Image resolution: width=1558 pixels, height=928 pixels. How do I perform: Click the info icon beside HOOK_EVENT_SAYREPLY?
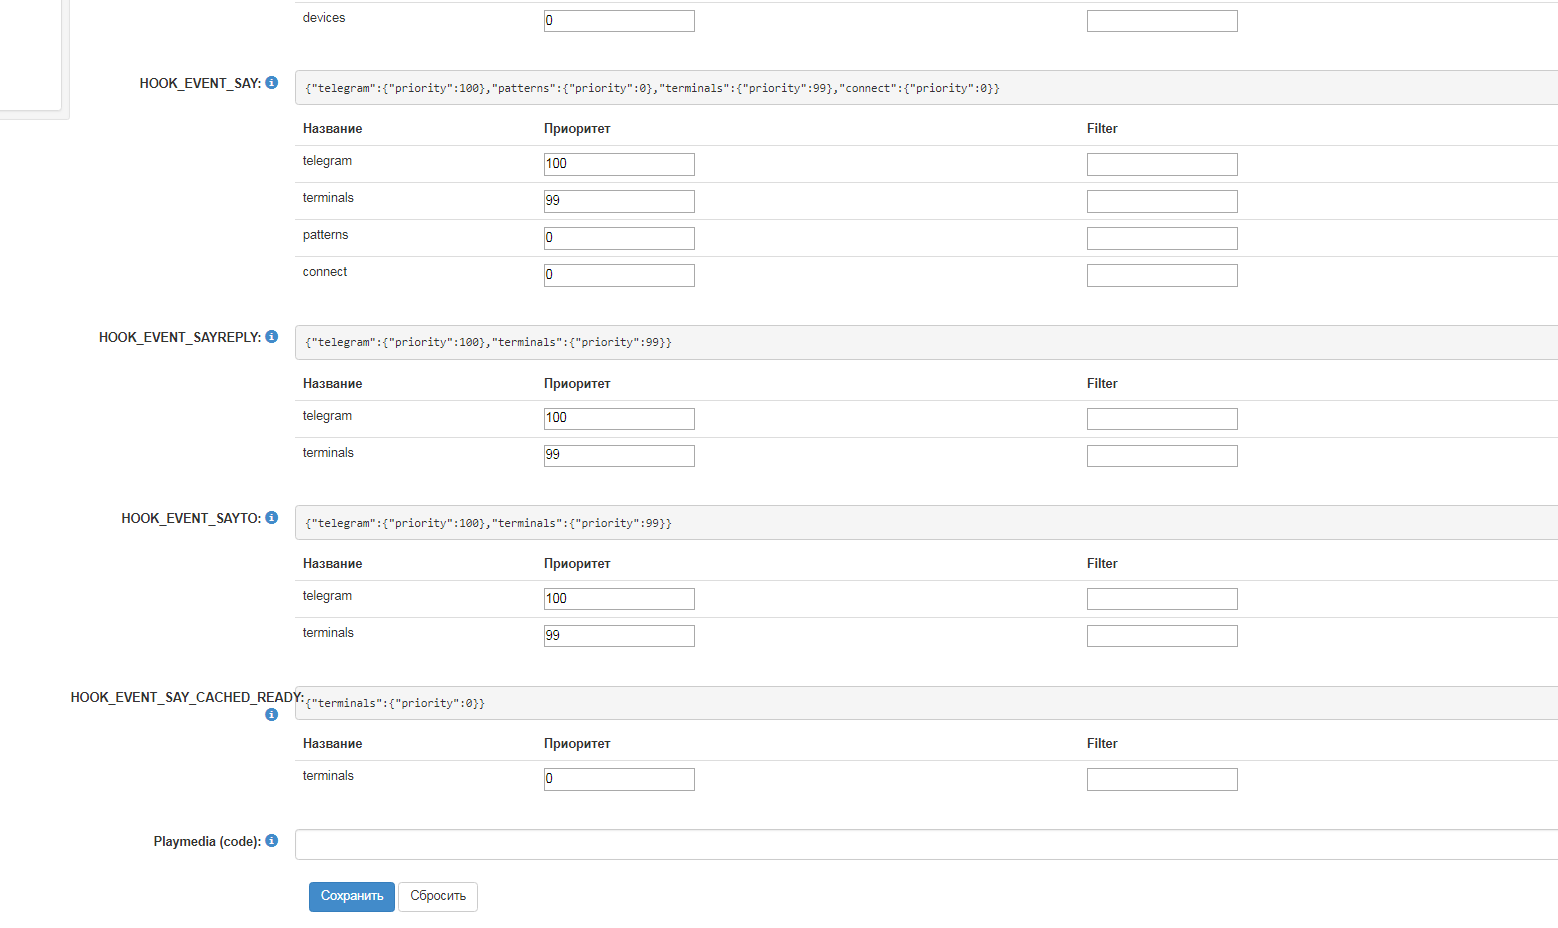(x=271, y=337)
